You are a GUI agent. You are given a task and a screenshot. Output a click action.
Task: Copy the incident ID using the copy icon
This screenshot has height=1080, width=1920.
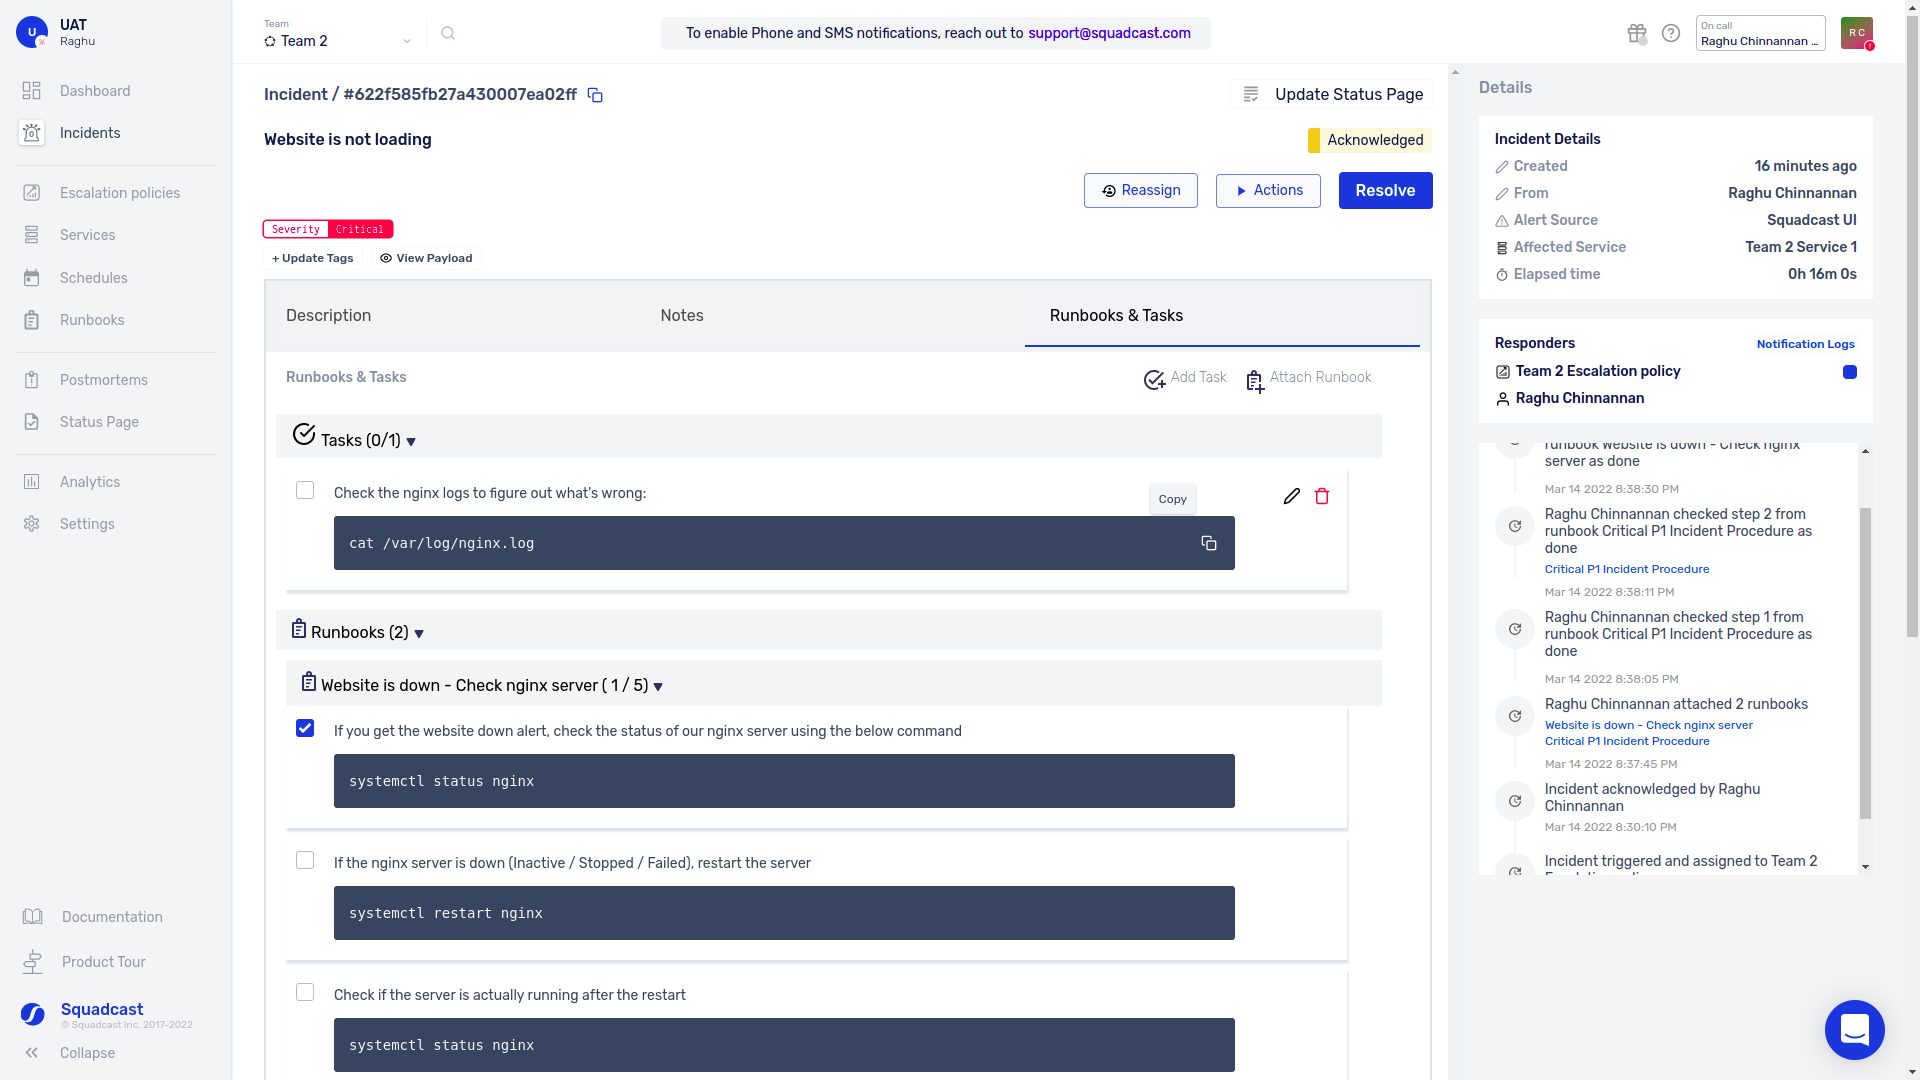[595, 94]
